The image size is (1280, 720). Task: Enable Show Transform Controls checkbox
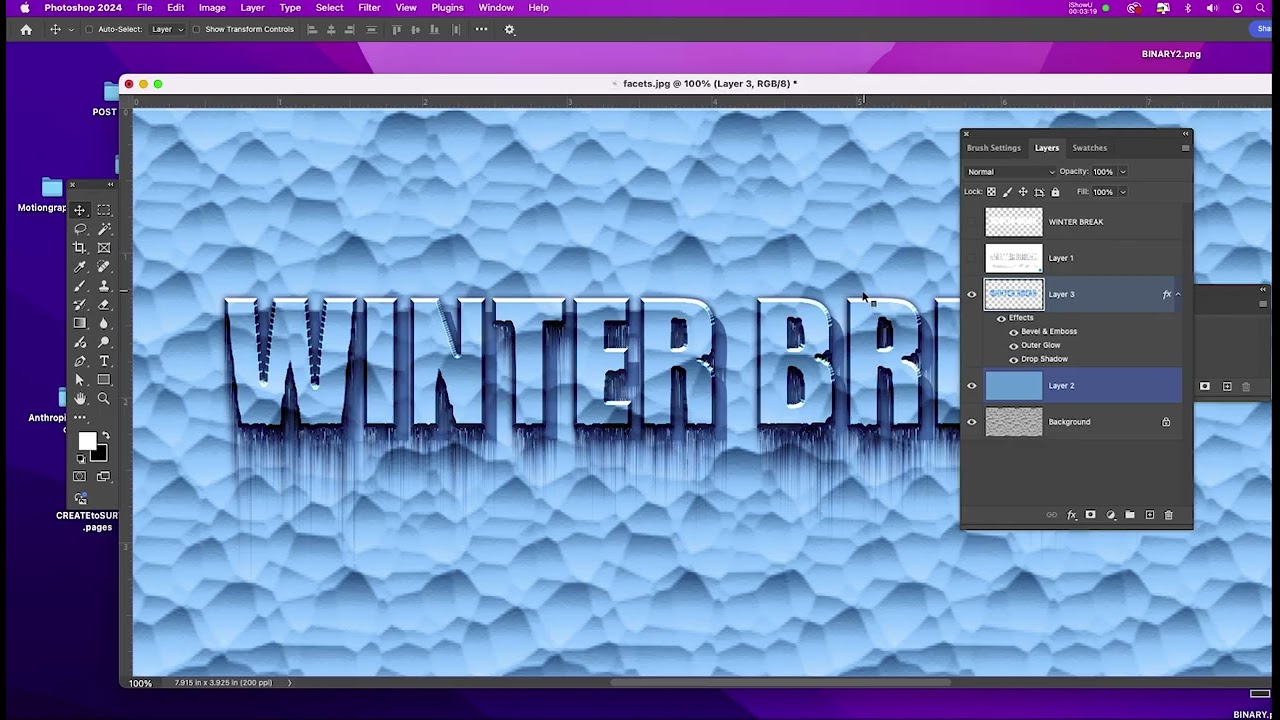click(196, 29)
